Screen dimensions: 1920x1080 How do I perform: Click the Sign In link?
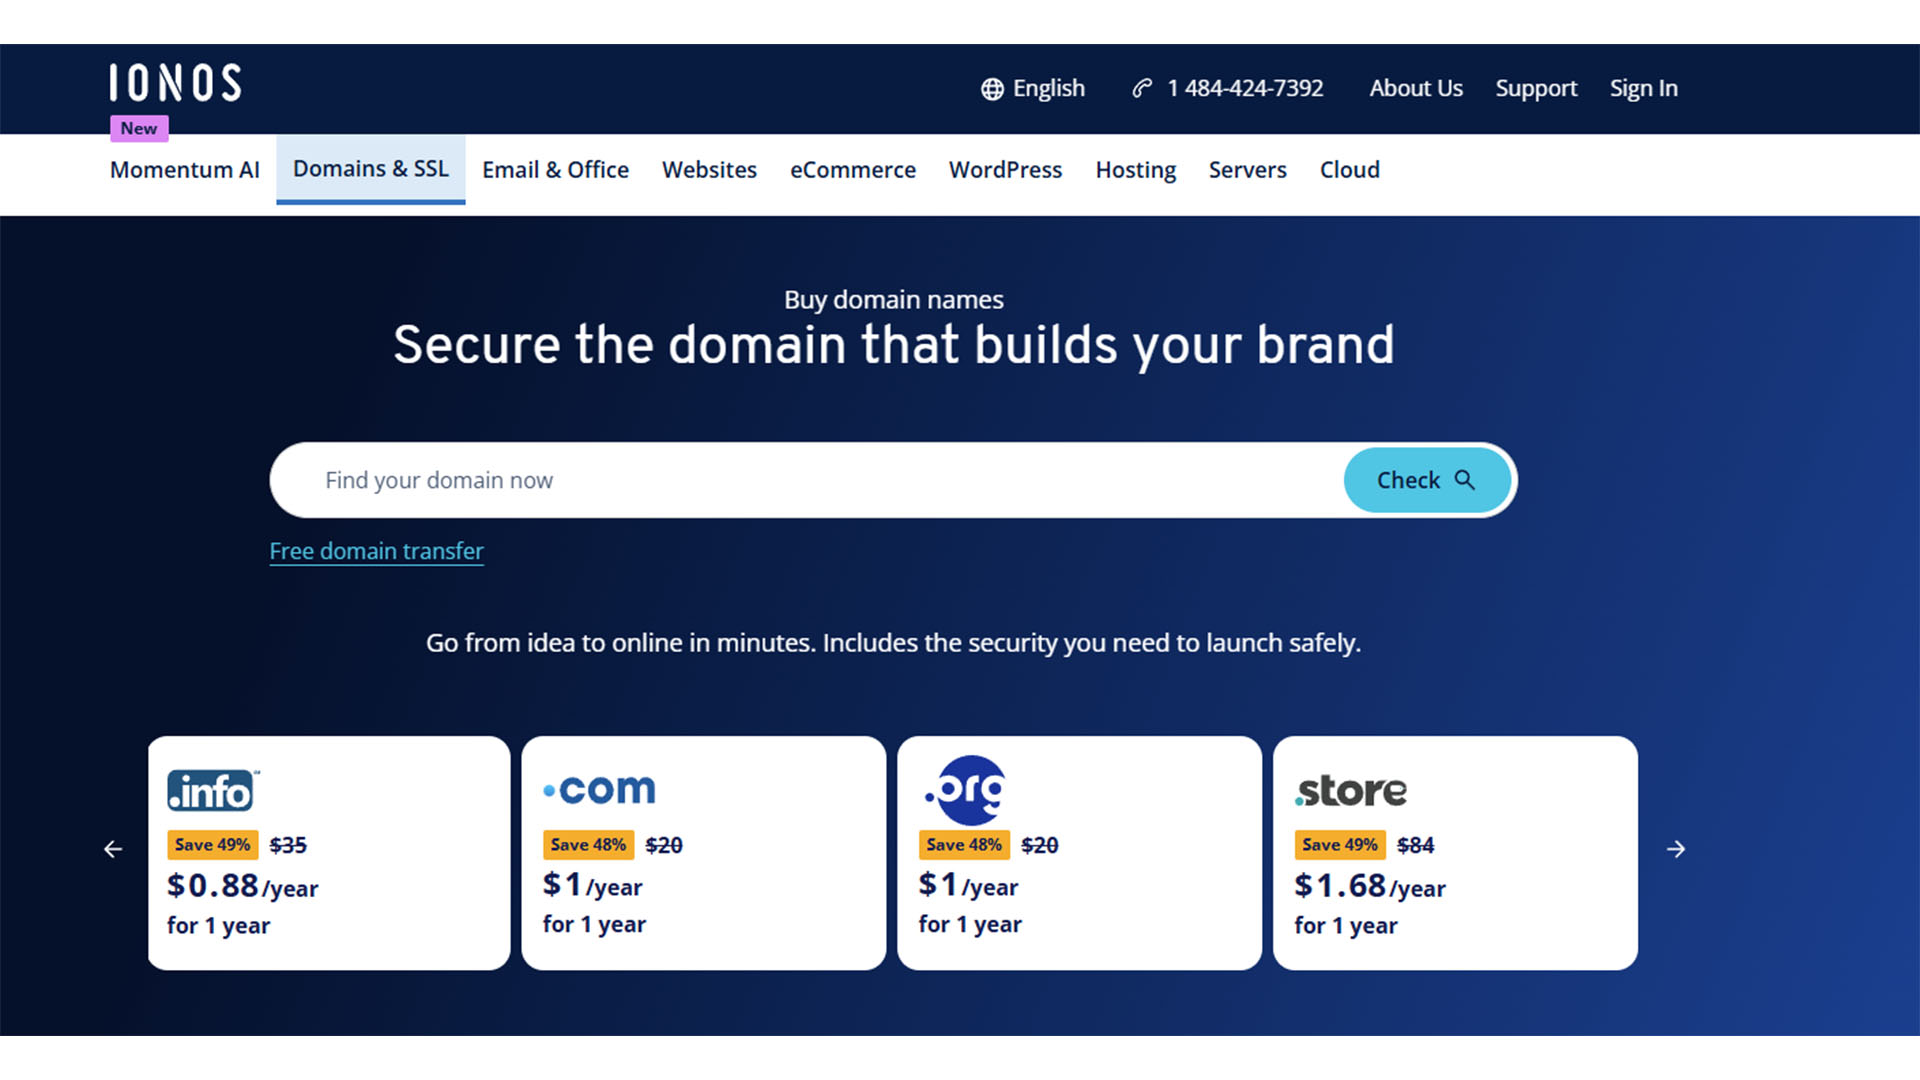[1643, 88]
